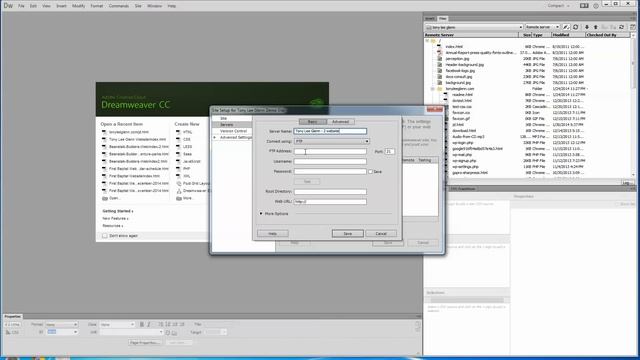Click PHP under Create New
640x360 pixels.
click(187, 169)
